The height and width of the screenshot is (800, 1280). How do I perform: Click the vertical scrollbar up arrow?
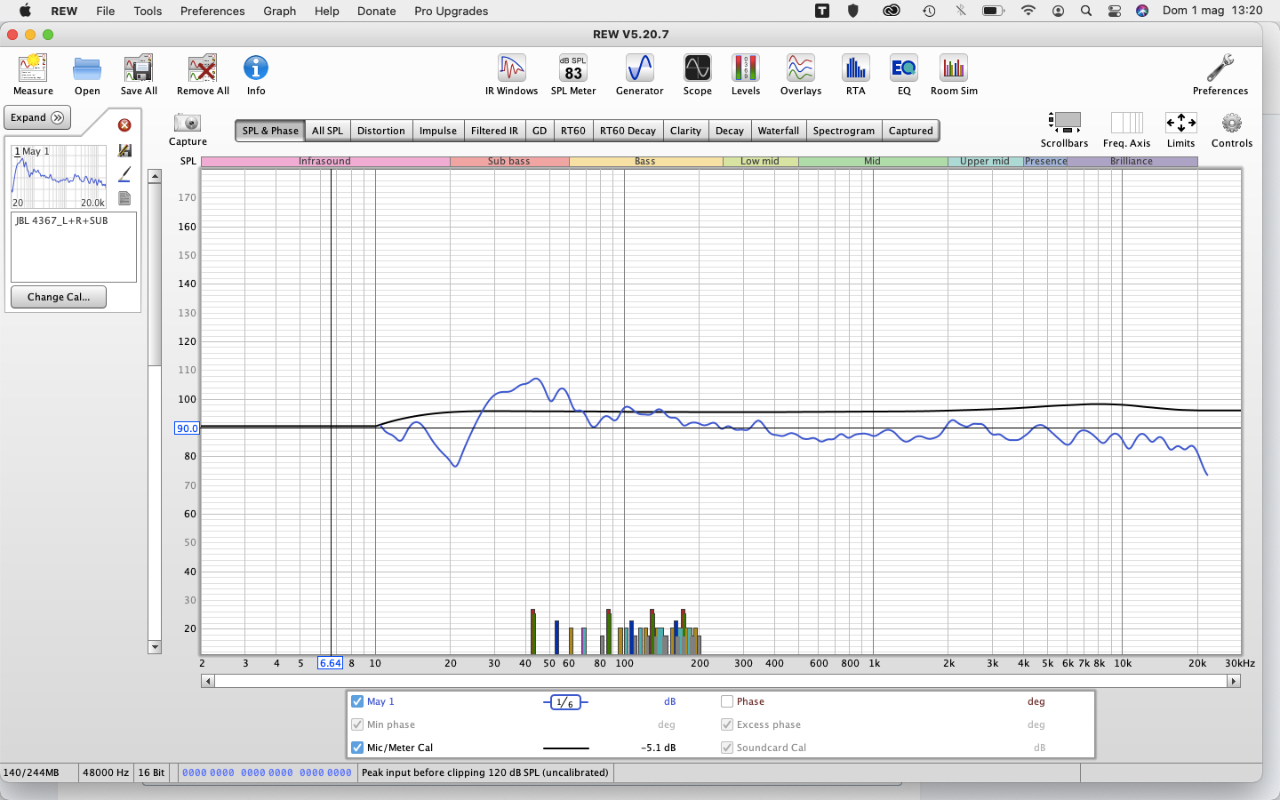click(x=154, y=176)
